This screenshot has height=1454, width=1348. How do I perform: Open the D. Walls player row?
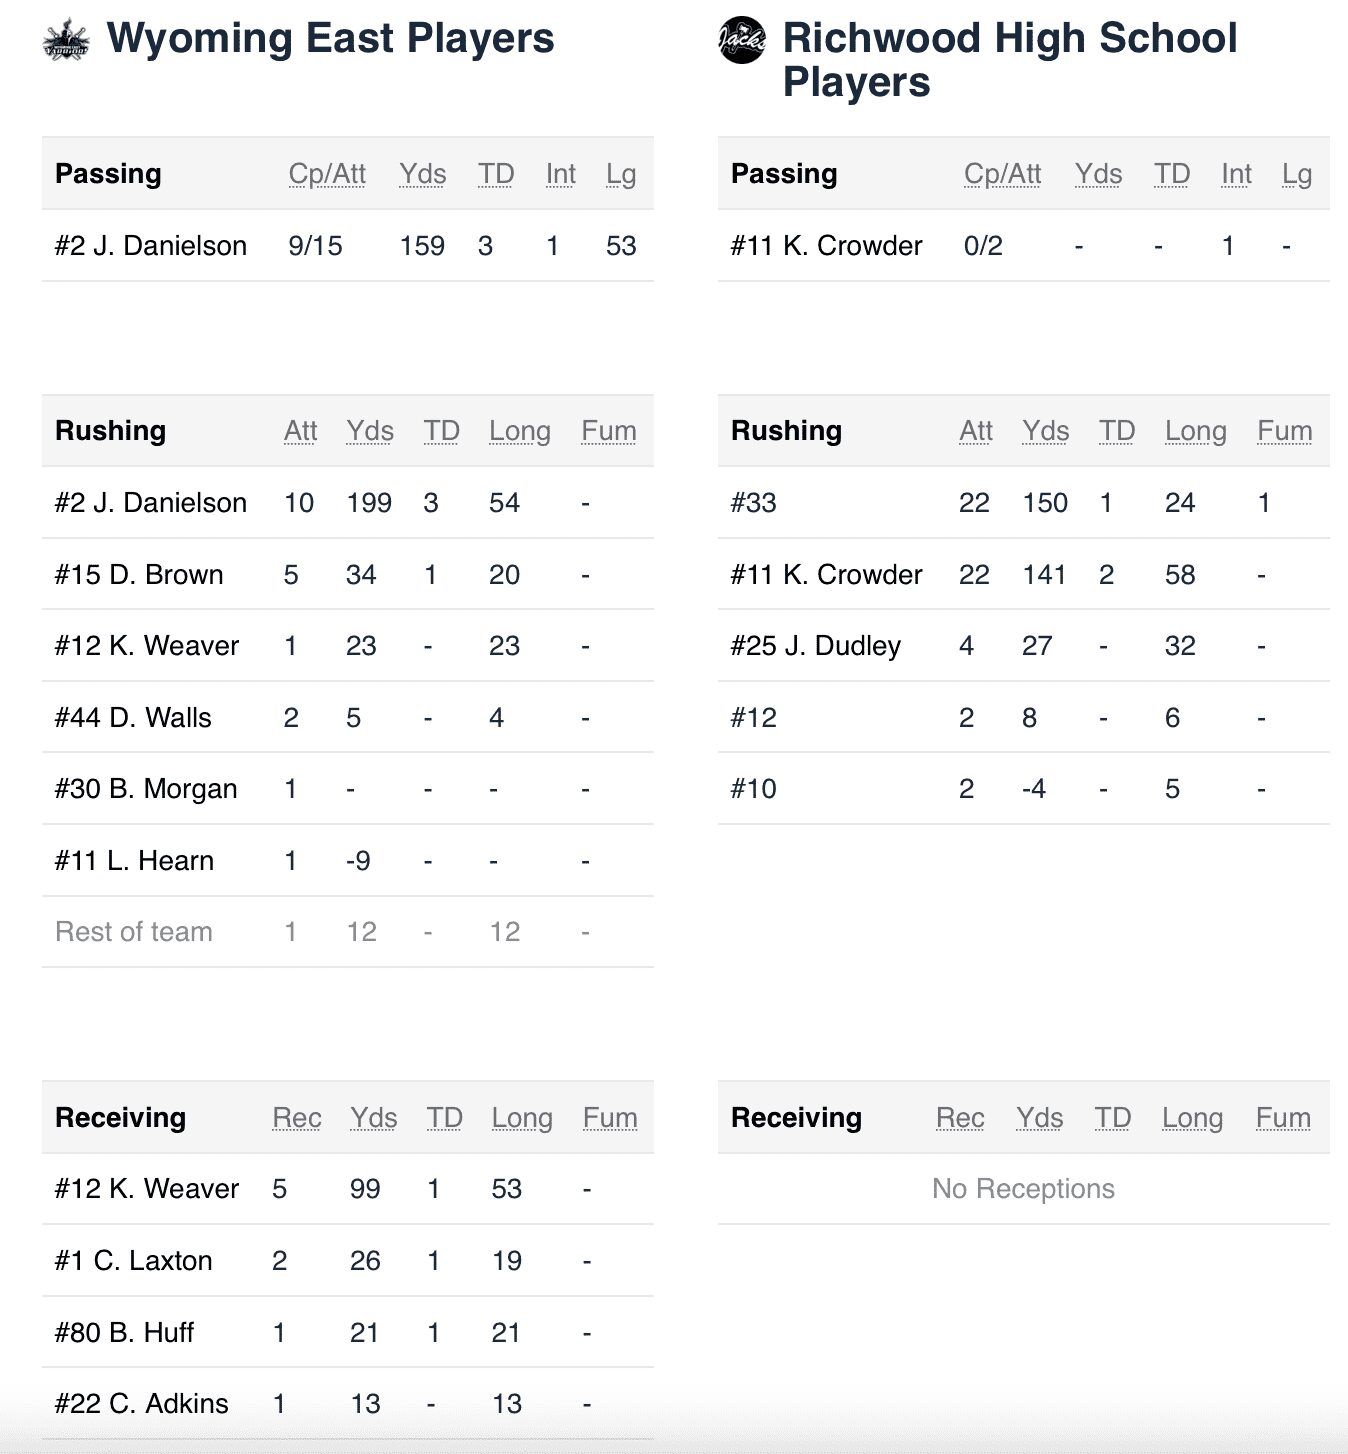coord(133,718)
